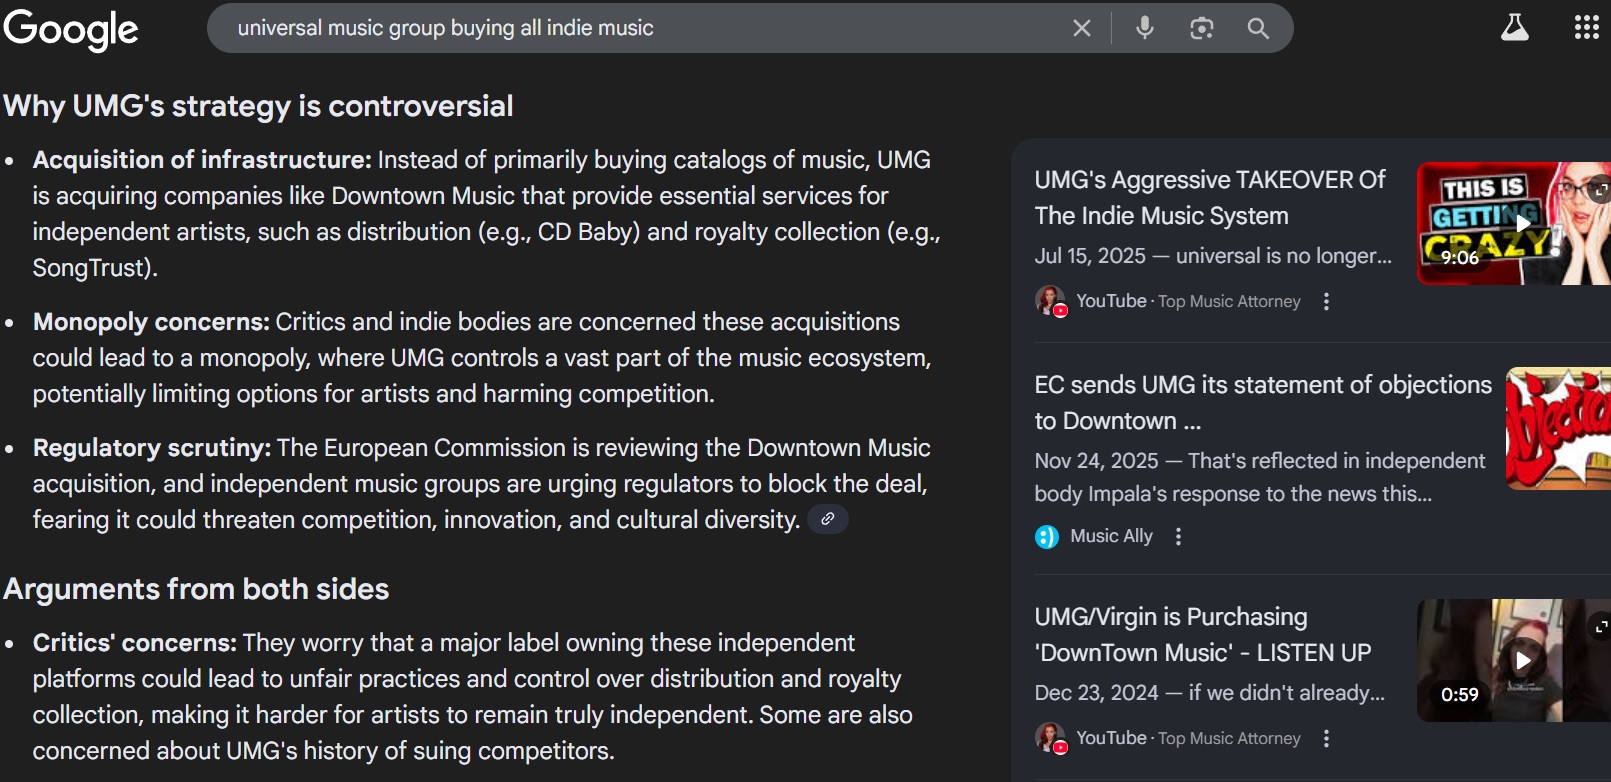The width and height of the screenshot is (1611, 782).
Task: Open the Google logo homepage link
Action: pyautogui.click(x=71, y=29)
